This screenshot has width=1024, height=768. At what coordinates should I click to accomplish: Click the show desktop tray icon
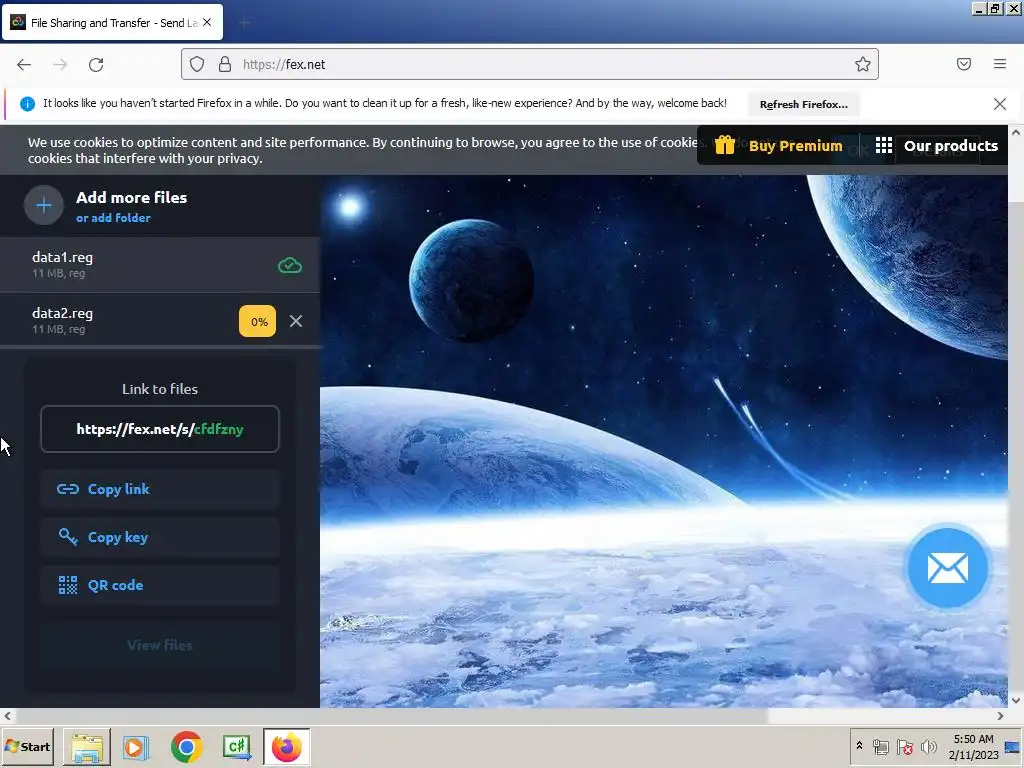(1013, 746)
